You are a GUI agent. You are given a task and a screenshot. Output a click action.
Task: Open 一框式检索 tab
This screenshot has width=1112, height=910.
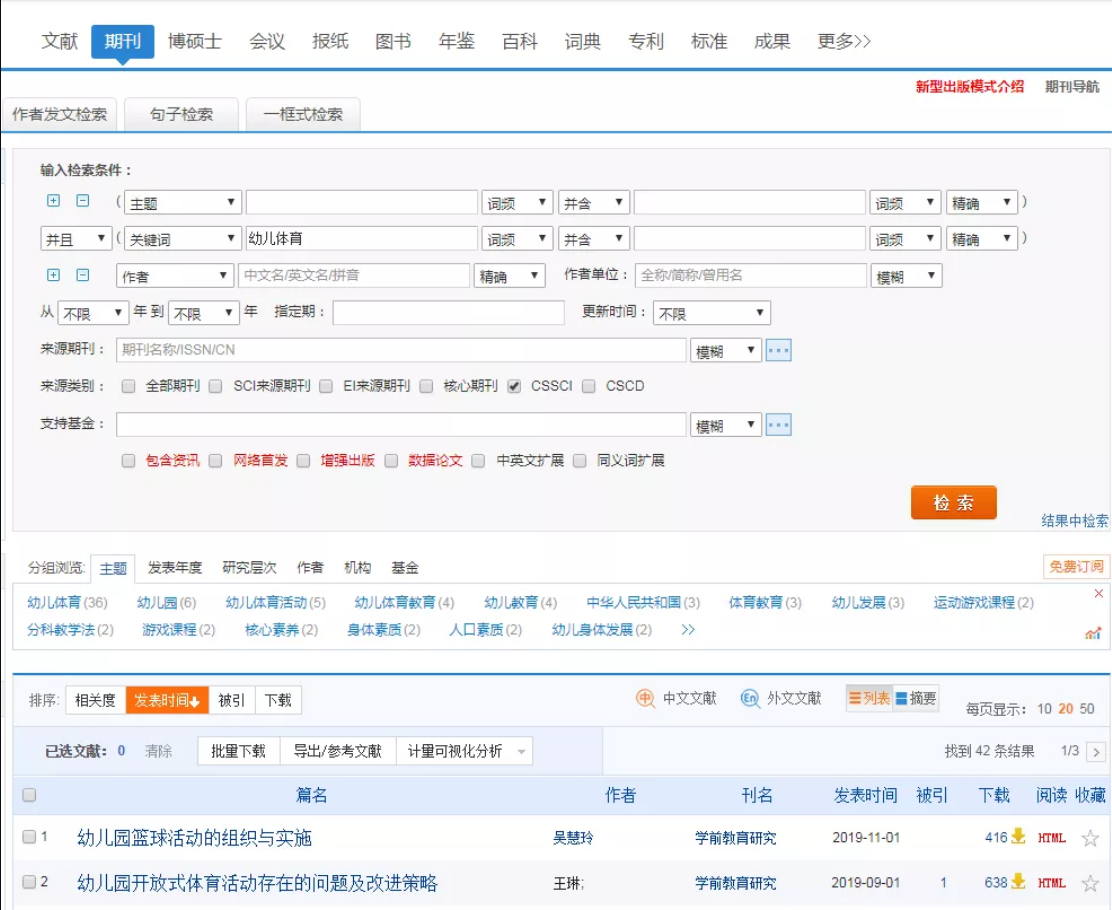tap(304, 114)
